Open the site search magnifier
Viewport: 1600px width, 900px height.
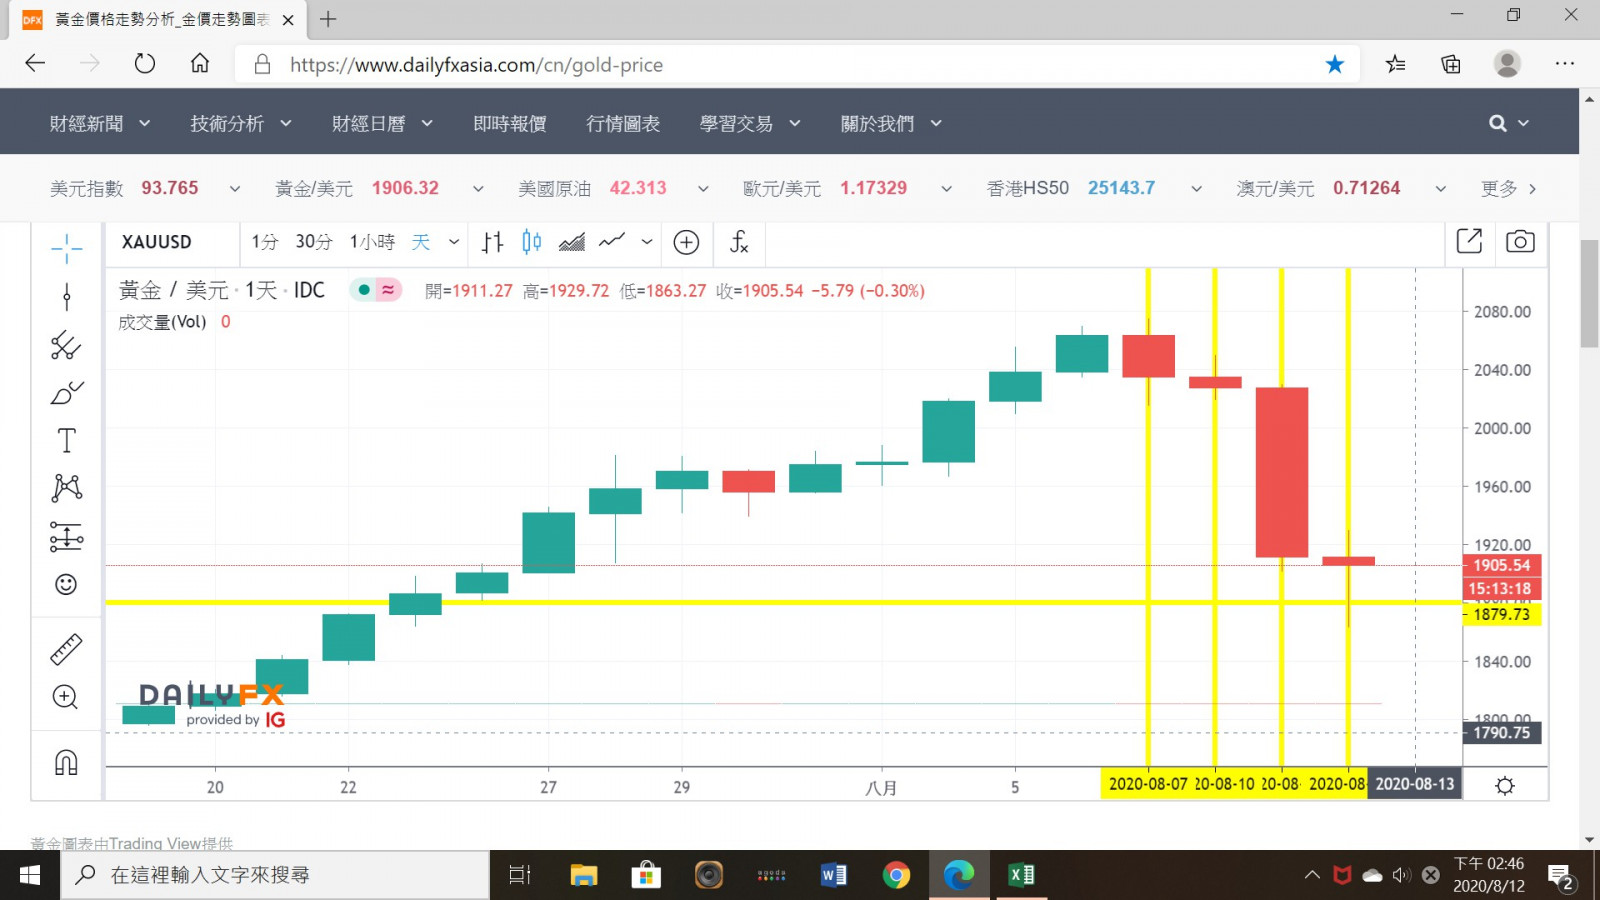pyautogui.click(x=1497, y=123)
